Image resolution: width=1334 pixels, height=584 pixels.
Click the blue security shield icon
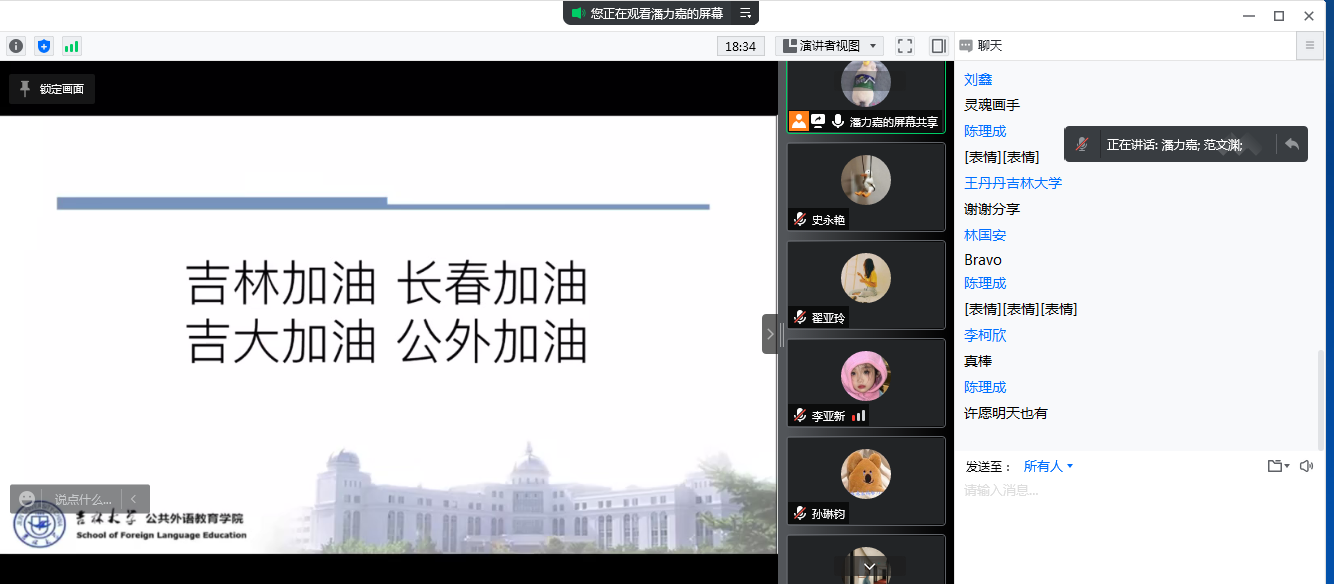pyautogui.click(x=44, y=46)
